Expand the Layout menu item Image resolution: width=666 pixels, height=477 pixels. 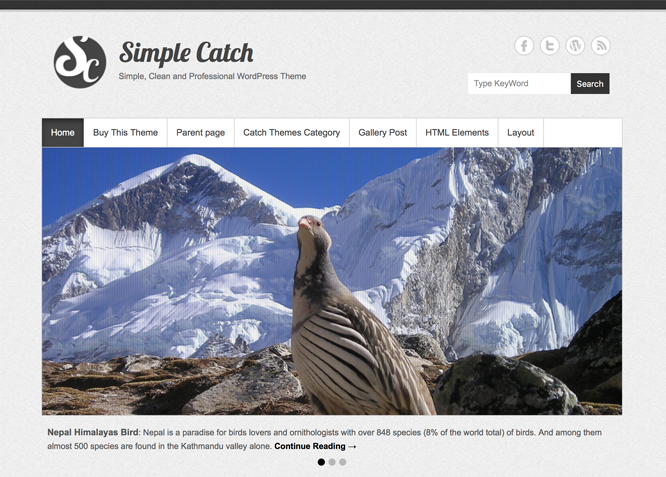point(521,133)
